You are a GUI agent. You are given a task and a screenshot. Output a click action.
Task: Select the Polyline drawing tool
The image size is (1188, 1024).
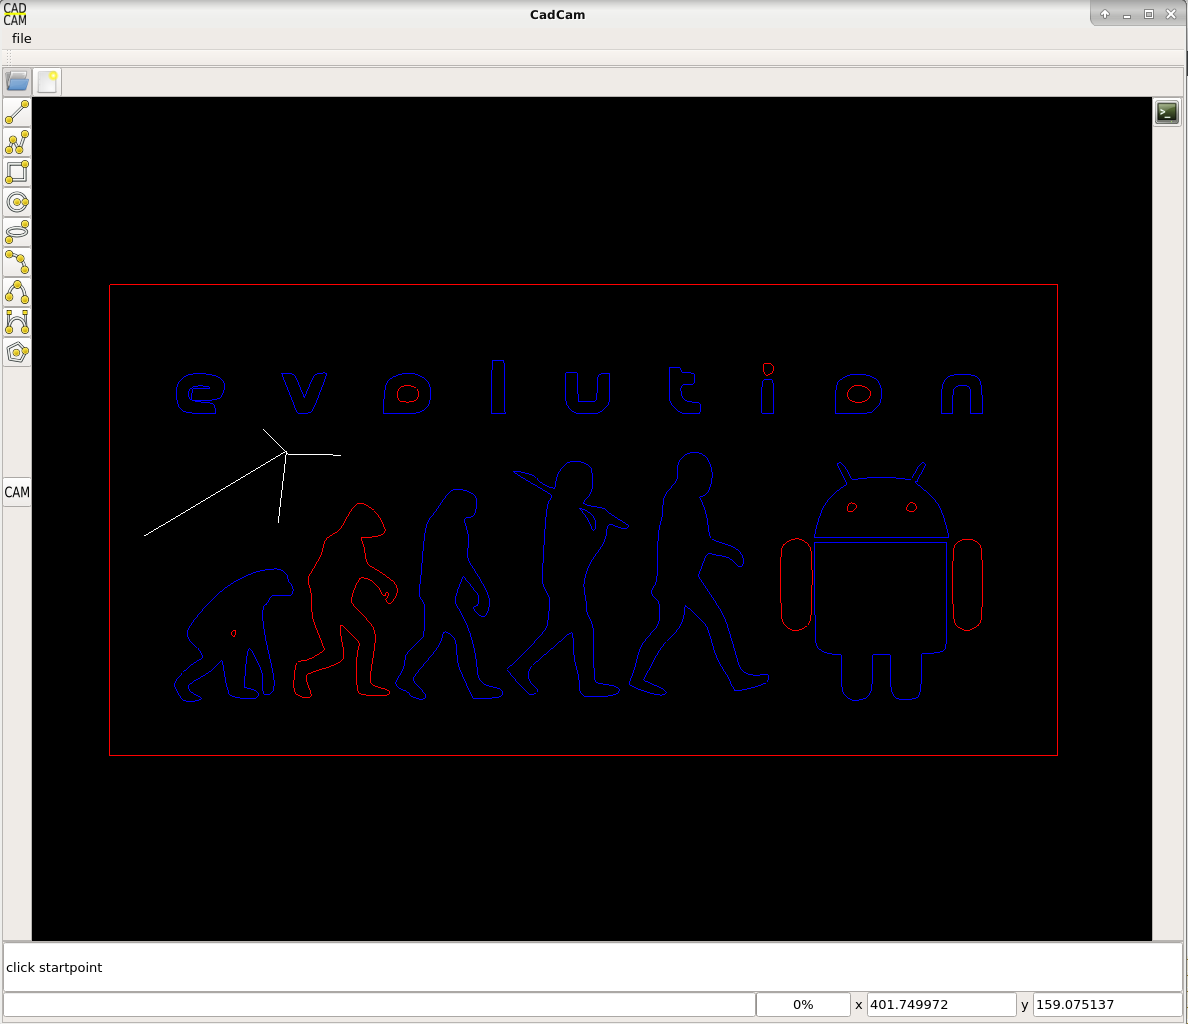(17, 142)
